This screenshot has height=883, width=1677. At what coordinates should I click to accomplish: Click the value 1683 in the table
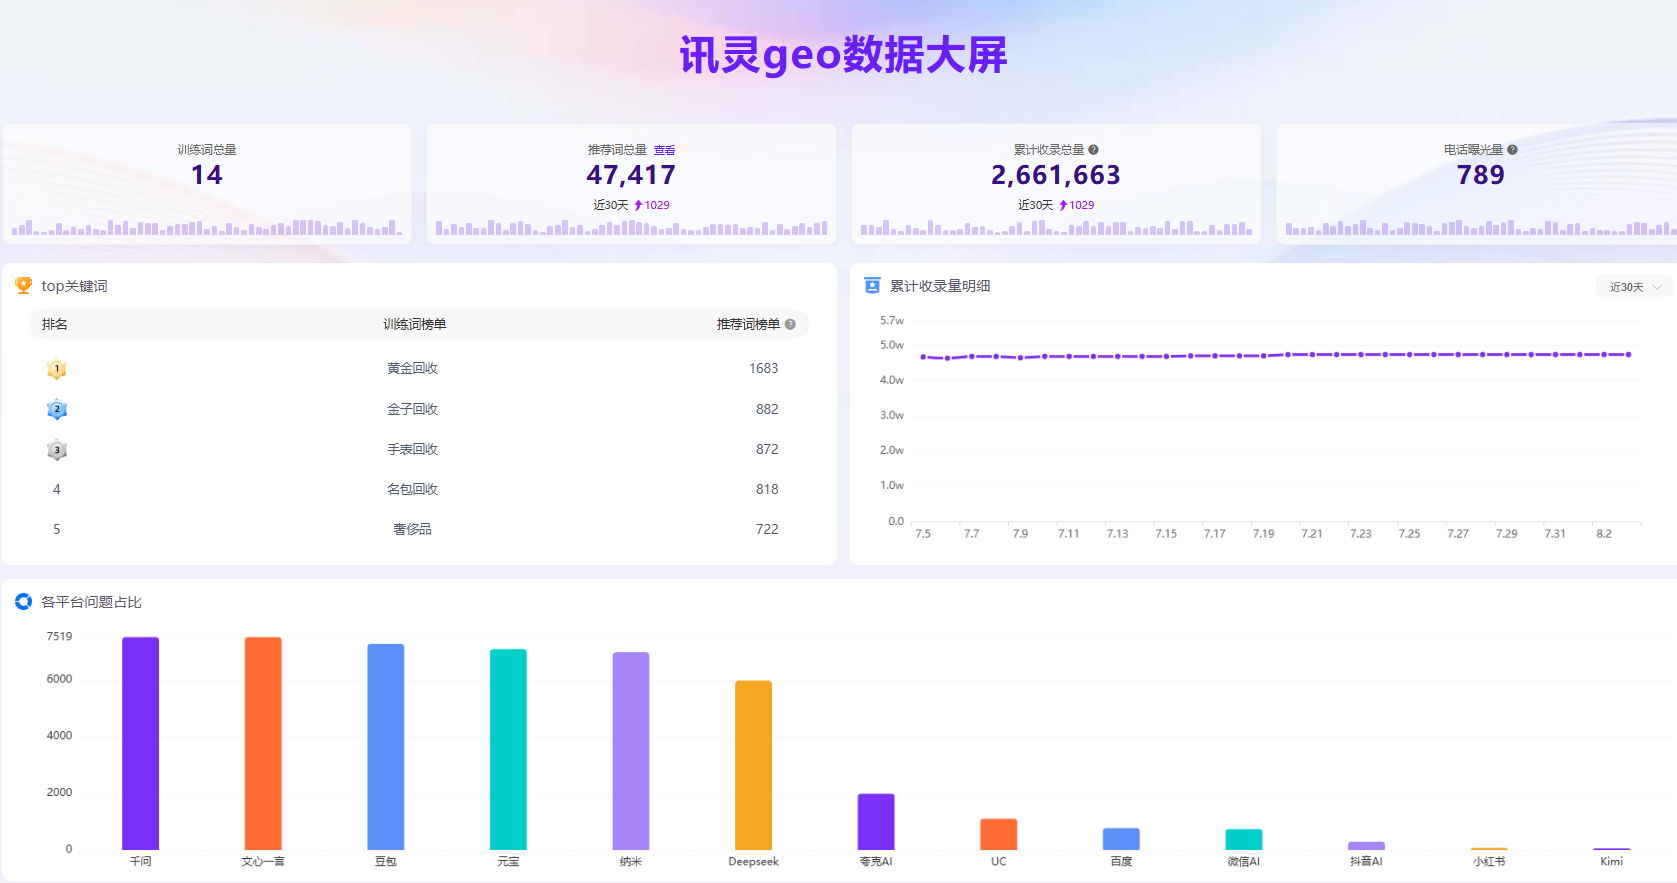[763, 369]
